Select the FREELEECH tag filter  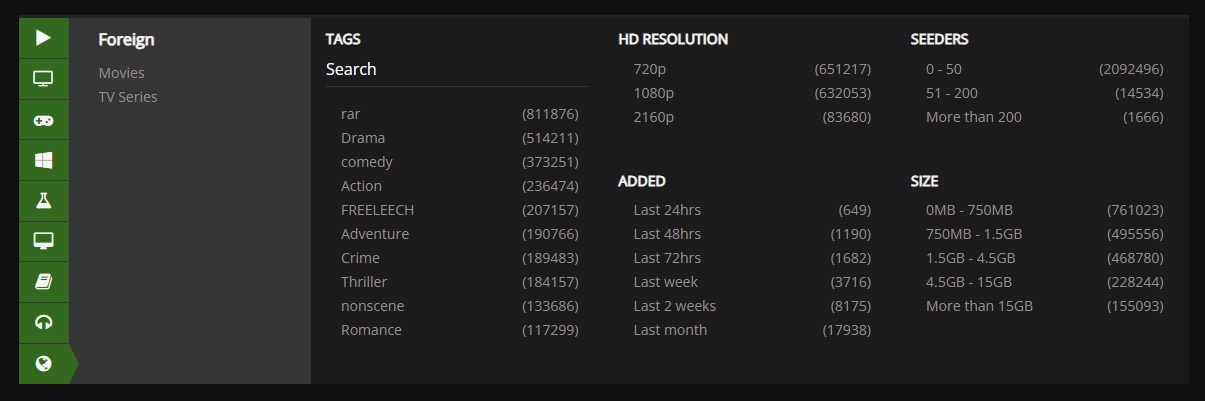[x=377, y=210]
